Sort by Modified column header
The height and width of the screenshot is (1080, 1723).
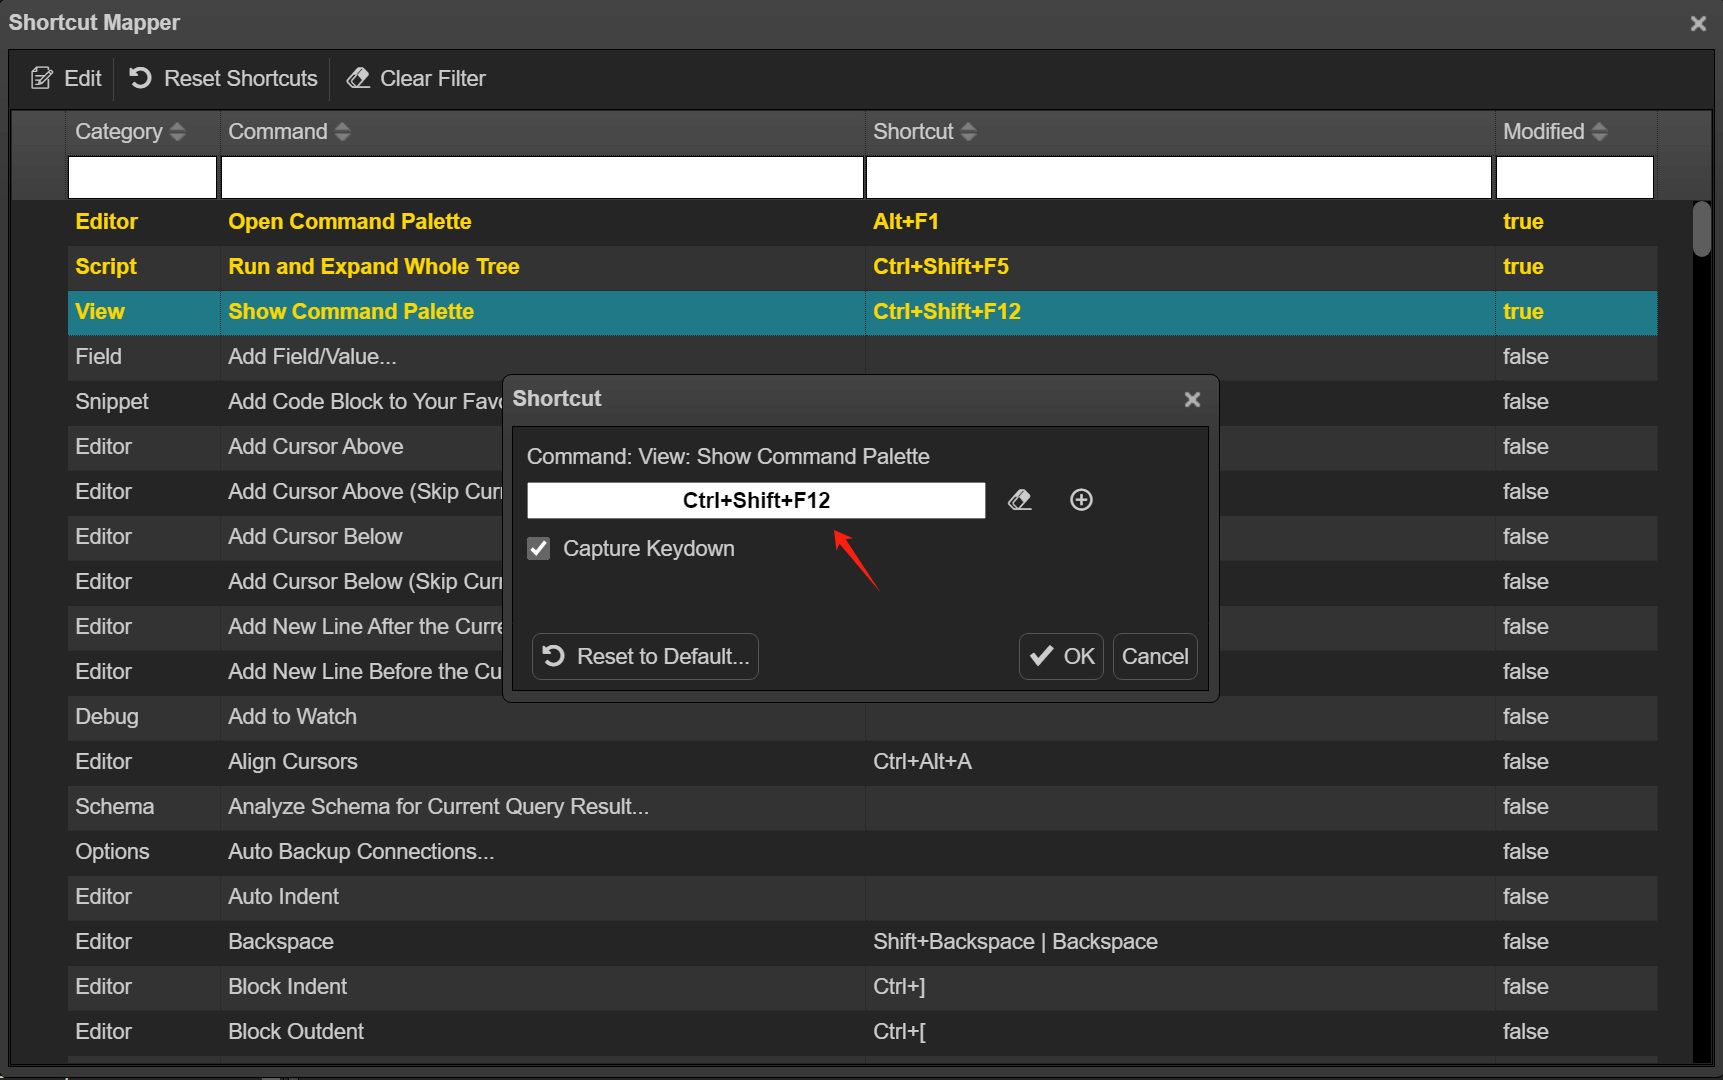[x=1555, y=132]
